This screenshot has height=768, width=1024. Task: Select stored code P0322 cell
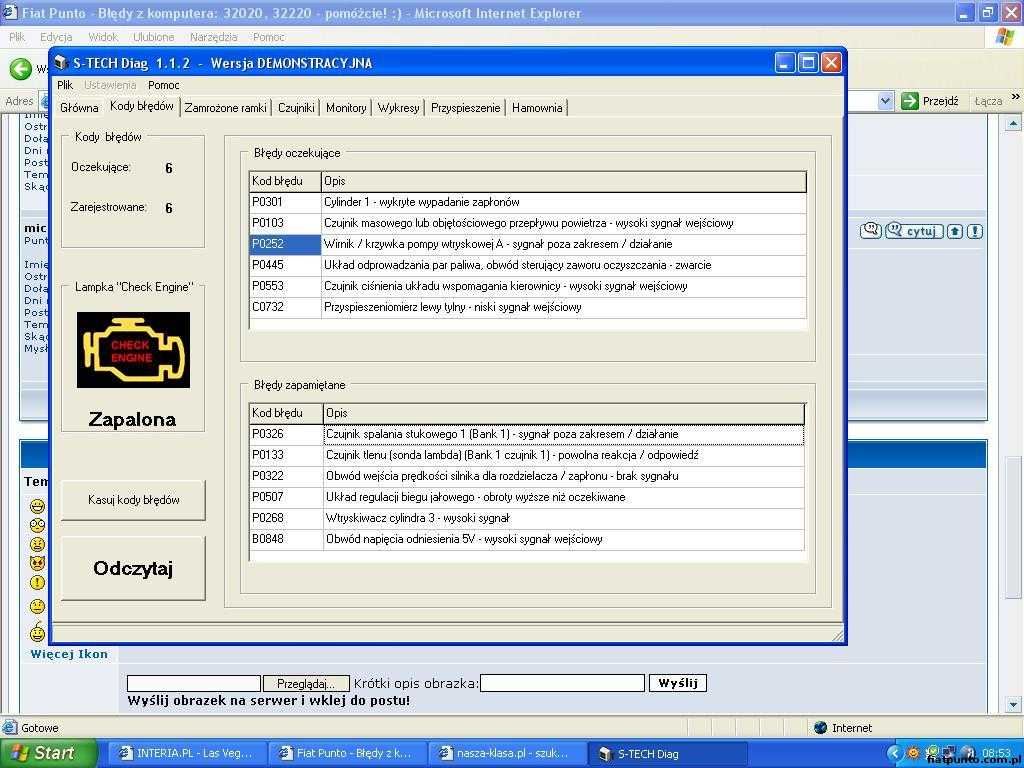pos(286,475)
